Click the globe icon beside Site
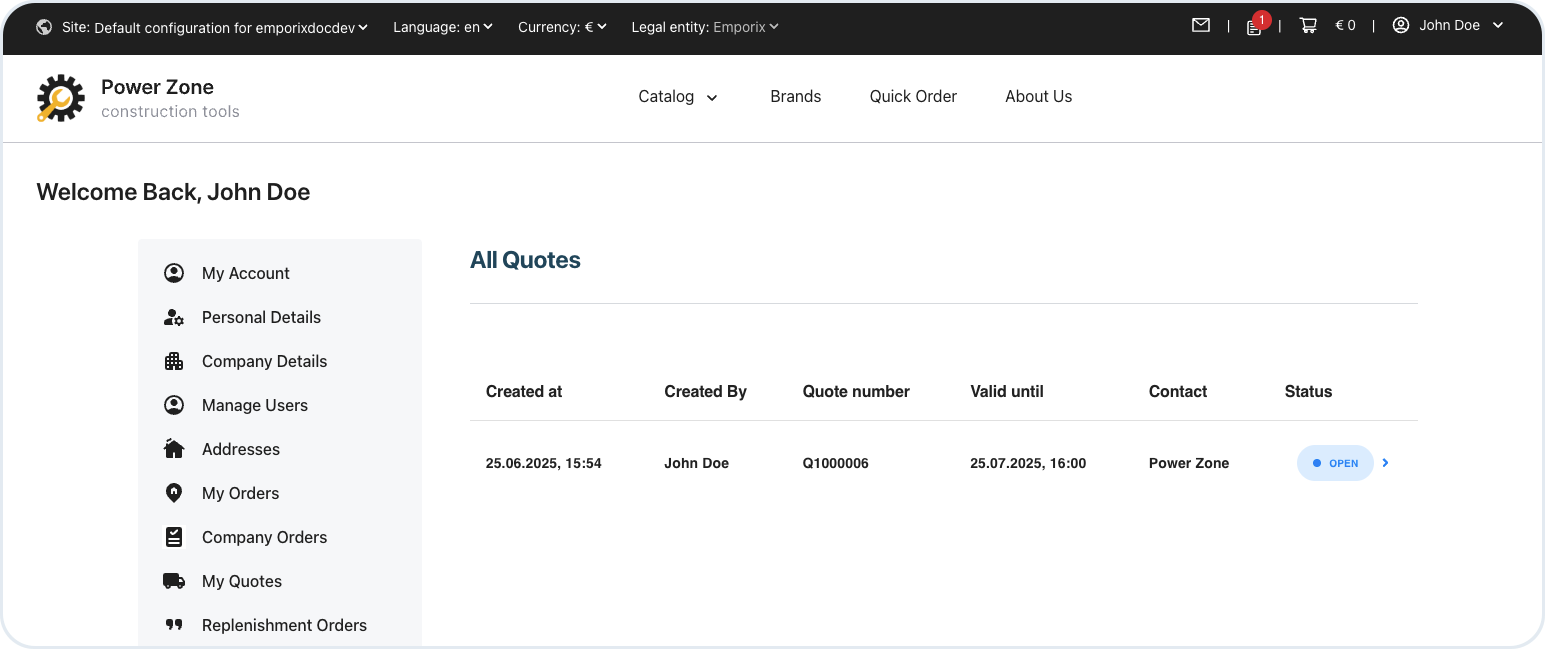 [x=44, y=27]
